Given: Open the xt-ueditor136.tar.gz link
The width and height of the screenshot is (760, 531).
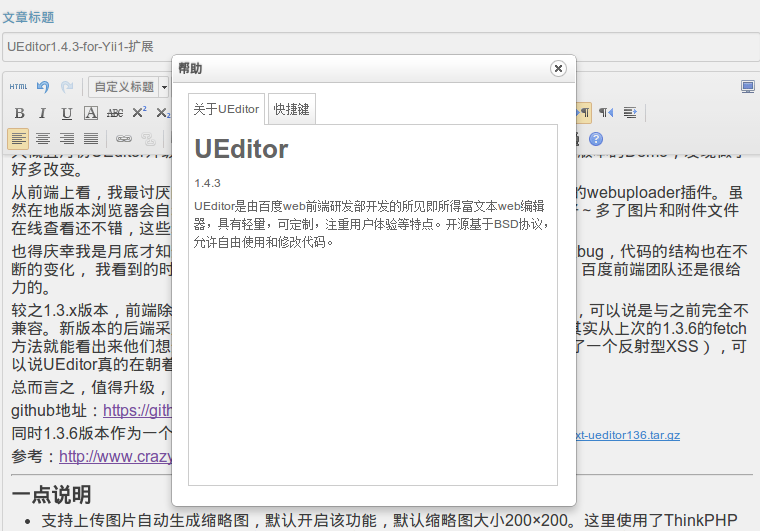Looking at the screenshot, I should tap(628, 435).
